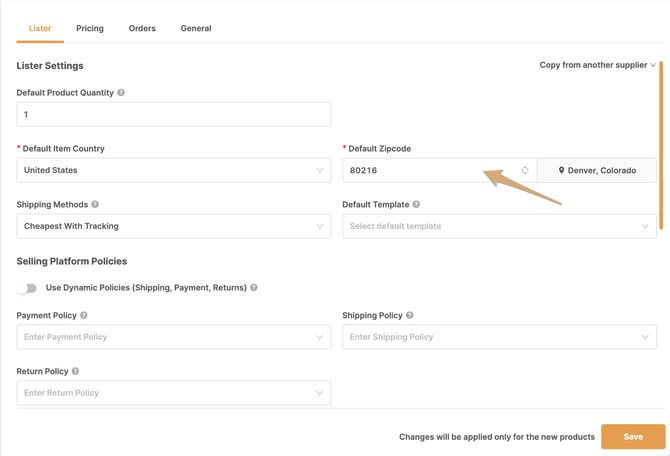Click help icon next to Payment Policy
This screenshot has height=456, width=670.
pyautogui.click(x=84, y=315)
